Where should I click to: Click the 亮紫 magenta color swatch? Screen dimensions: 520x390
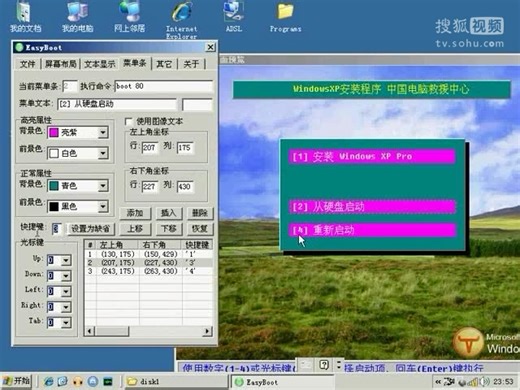54,133
